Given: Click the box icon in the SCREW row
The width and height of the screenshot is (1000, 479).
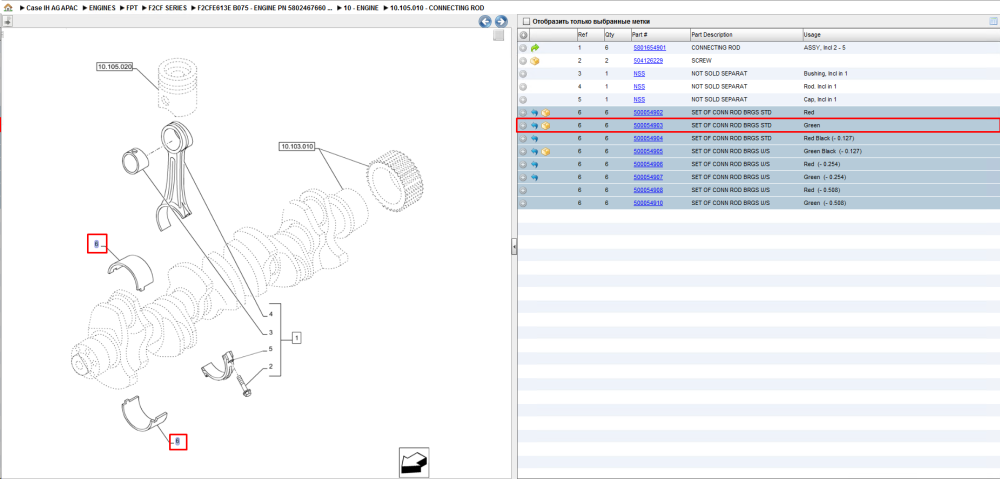Looking at the screenshot, I should pyautogui.click(x=535, y=61).
